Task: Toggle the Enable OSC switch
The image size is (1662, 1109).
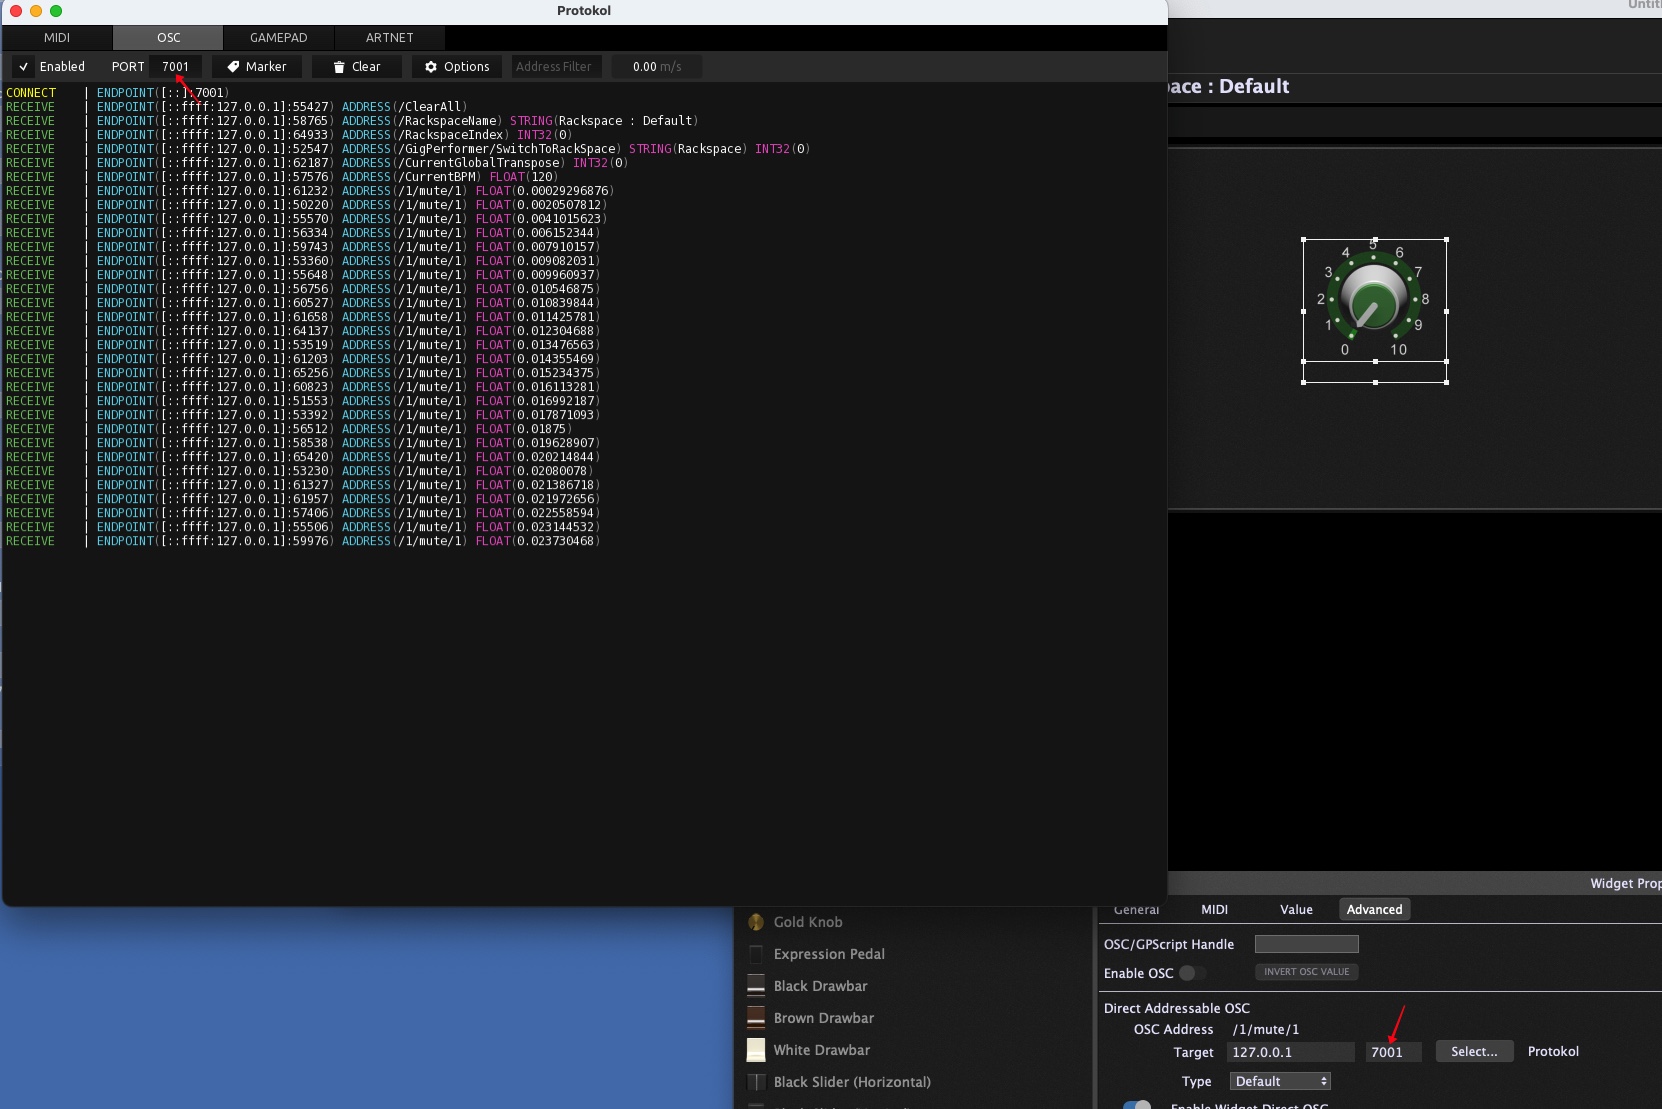Action: coord(1192,973)
